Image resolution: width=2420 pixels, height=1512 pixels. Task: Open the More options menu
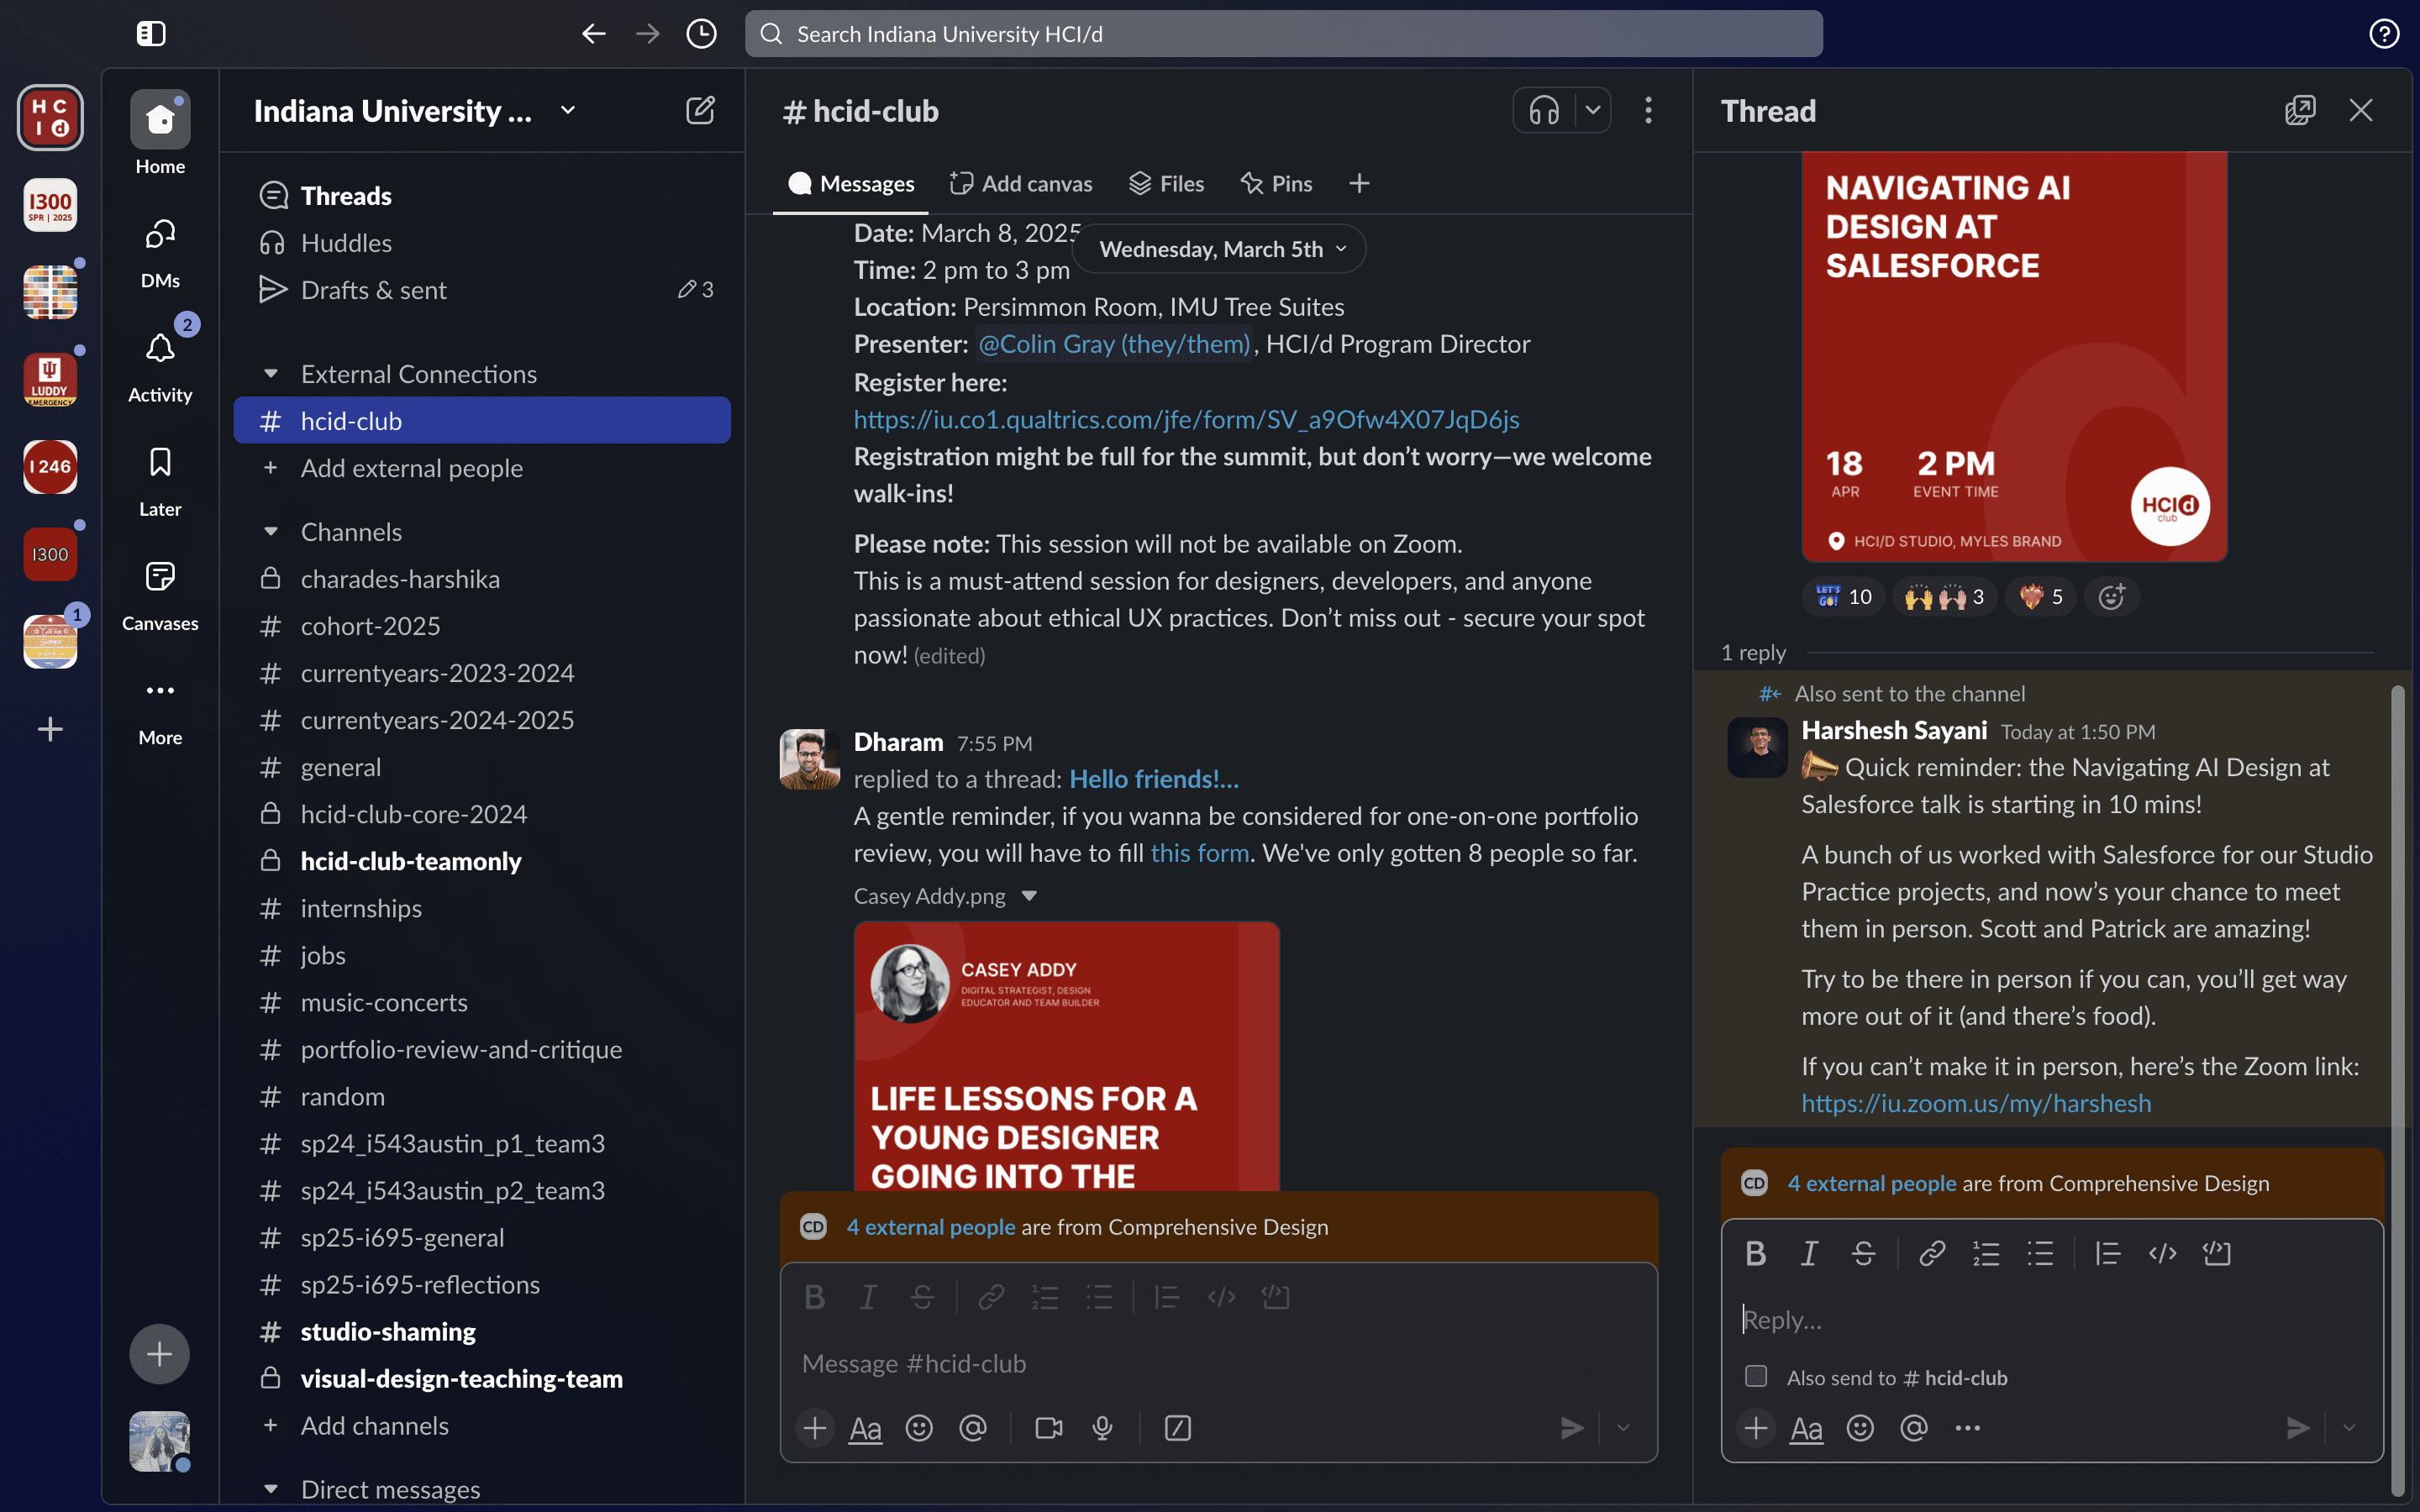pyautogui.click(x=160, y=709)
